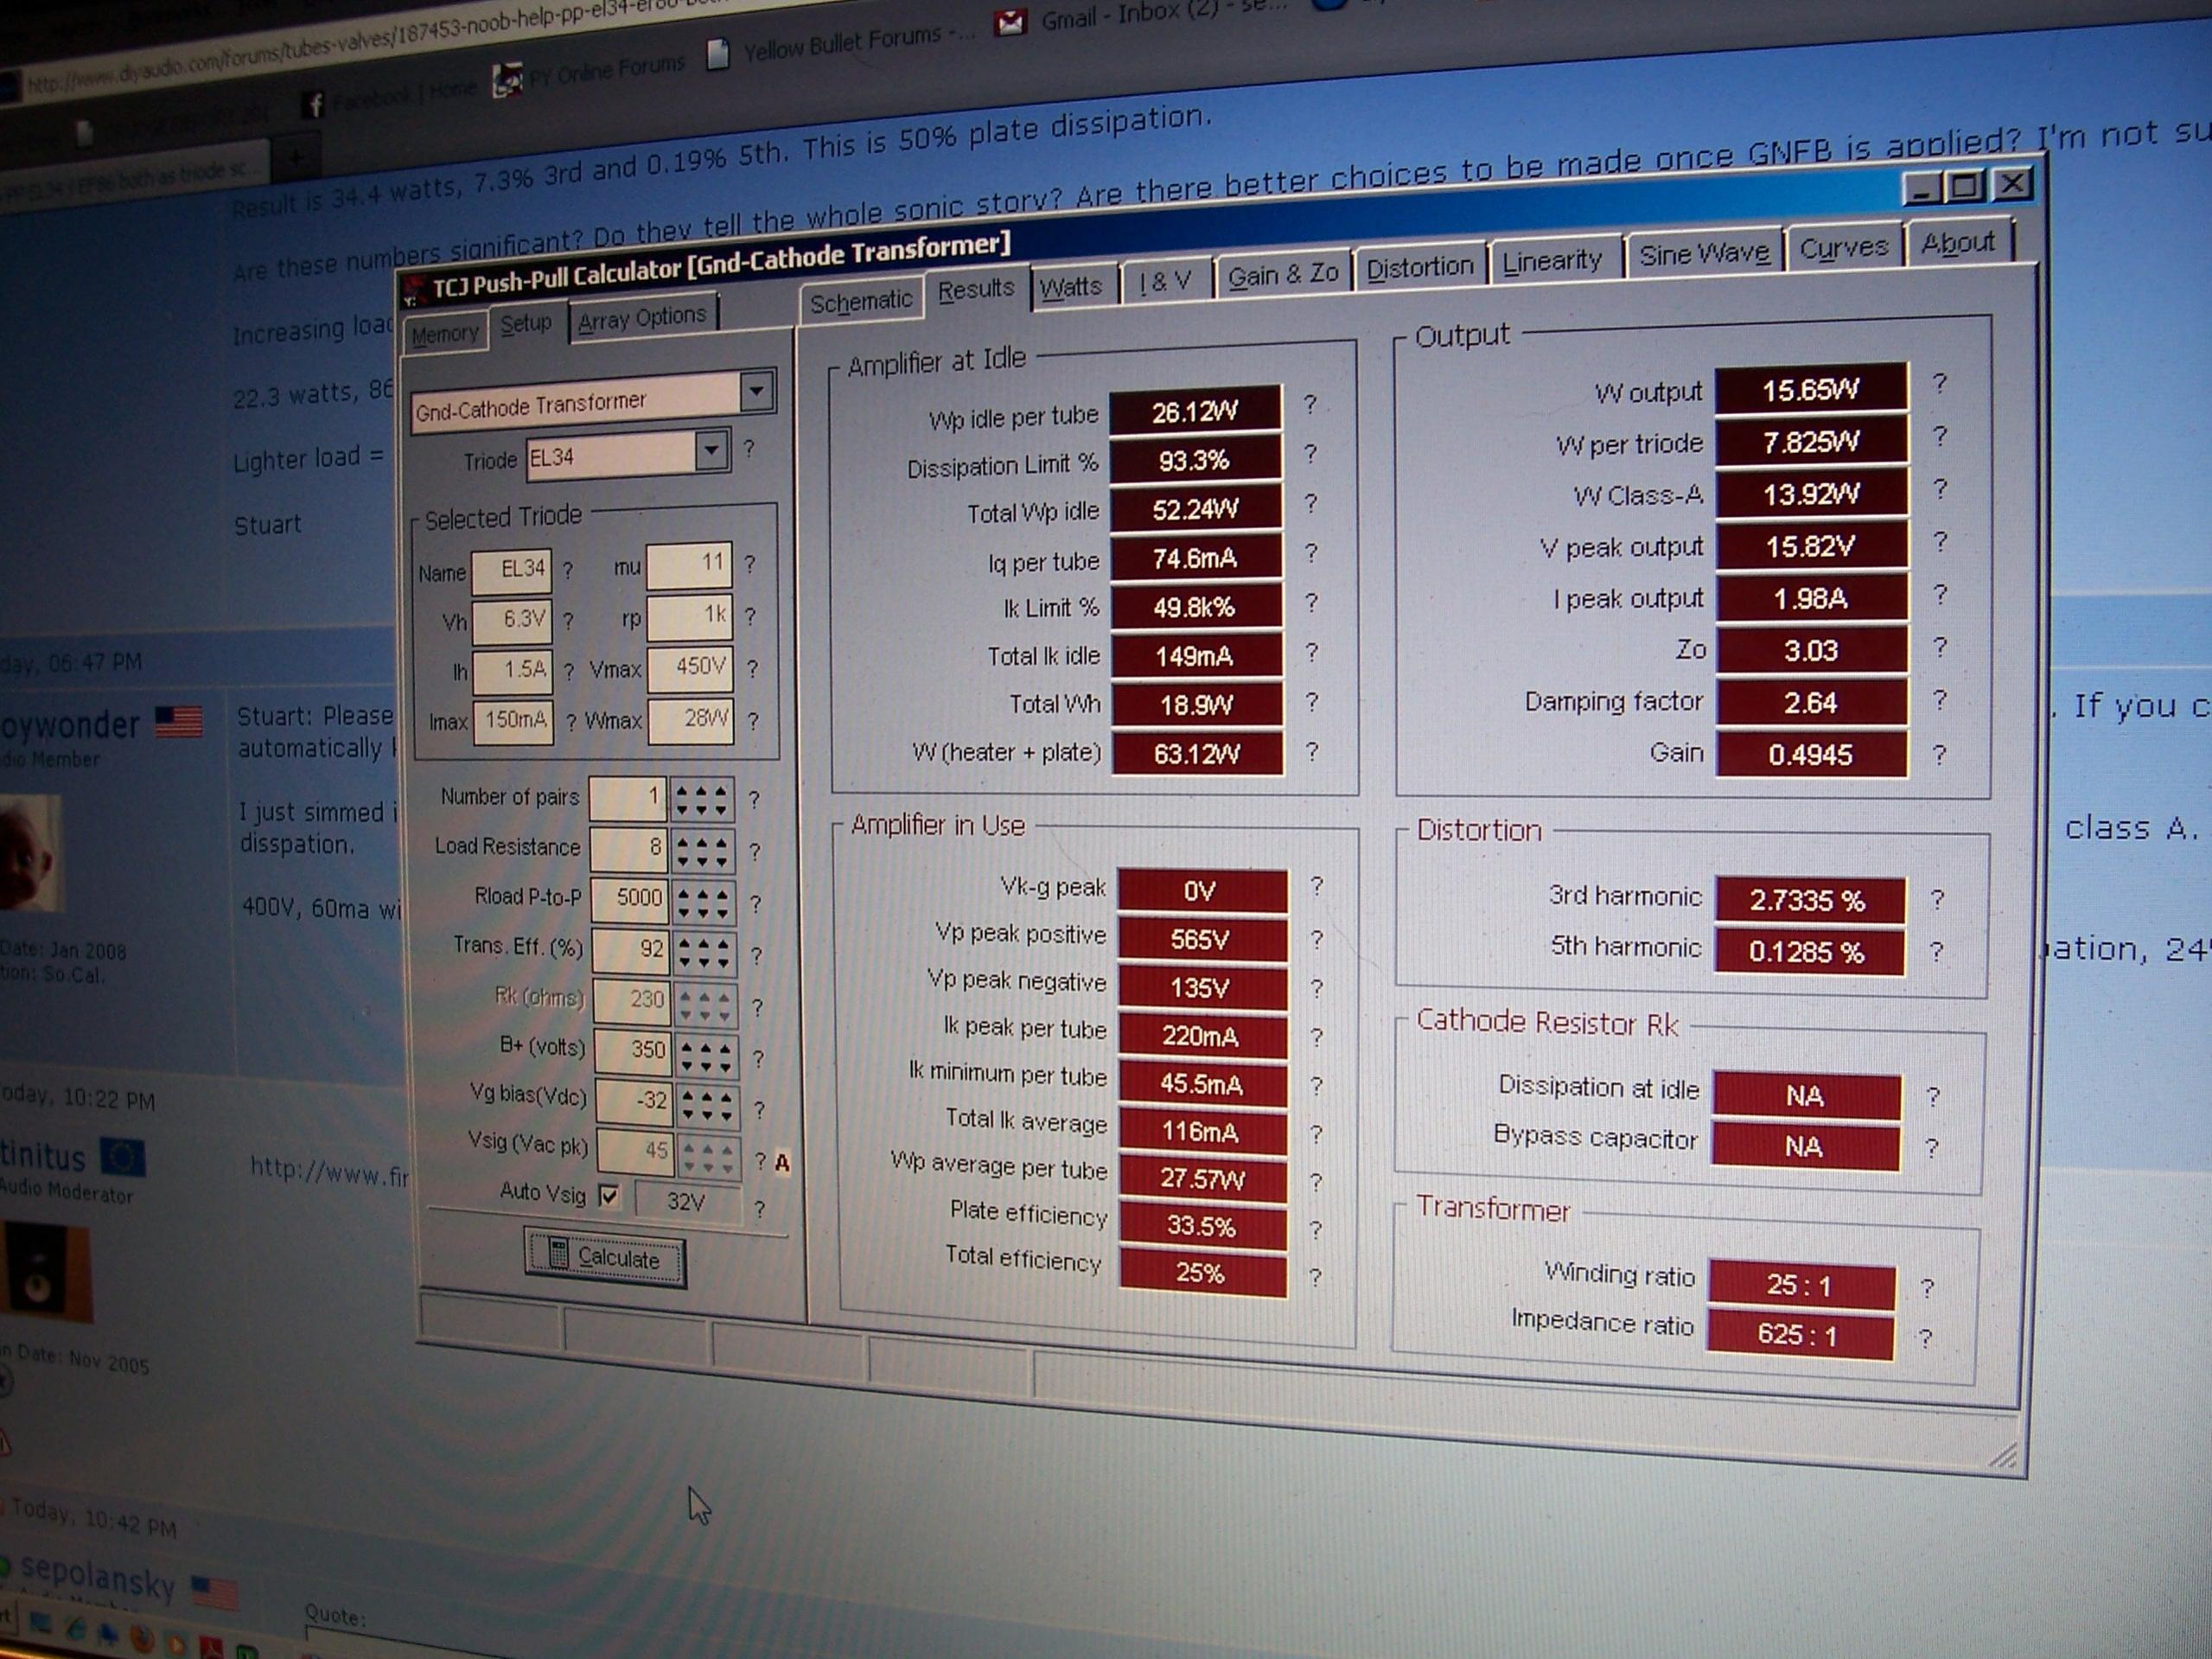2212x1659 pixels.
Task: Open sepolansky's profile link in forum
Action: [x=97, y=1578]
